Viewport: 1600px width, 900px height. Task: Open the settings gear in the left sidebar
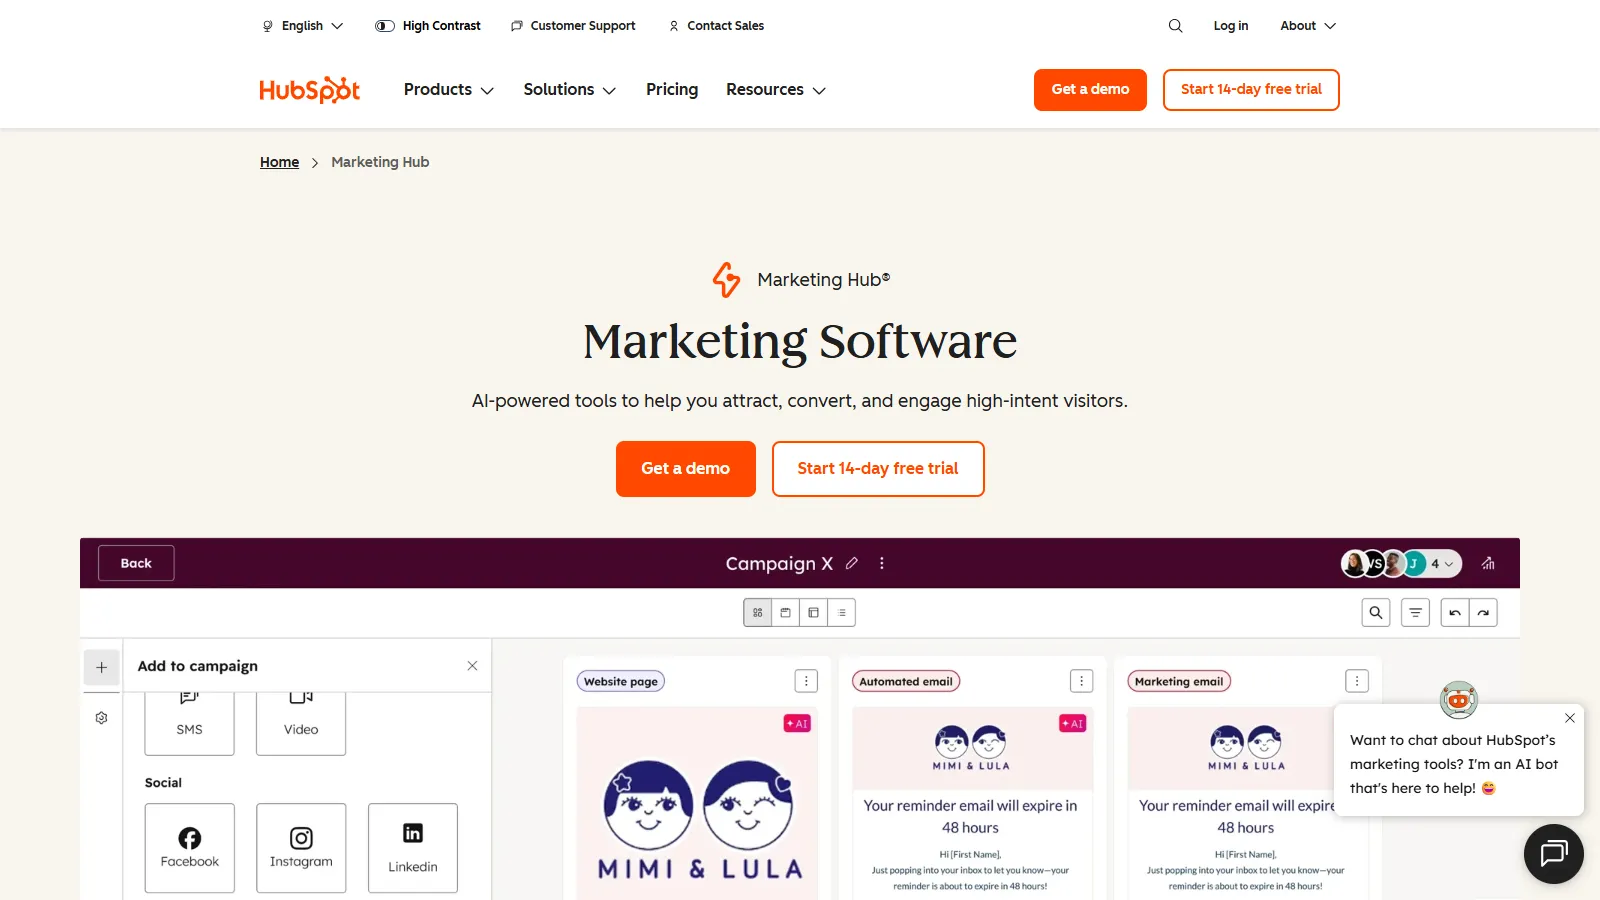coord(100,717)
